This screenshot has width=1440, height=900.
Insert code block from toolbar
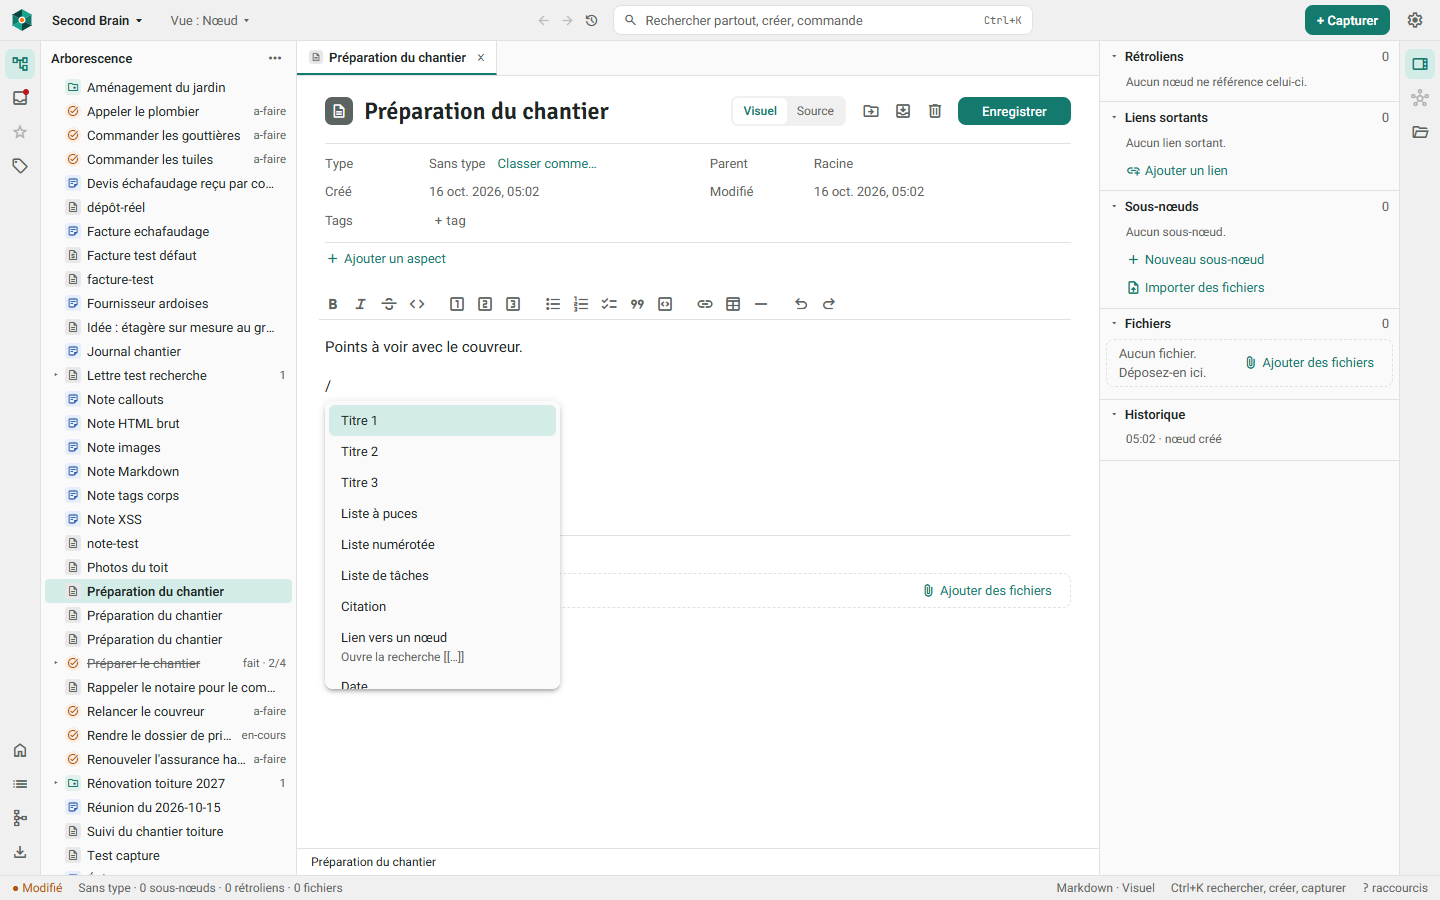tap(665, 304)
